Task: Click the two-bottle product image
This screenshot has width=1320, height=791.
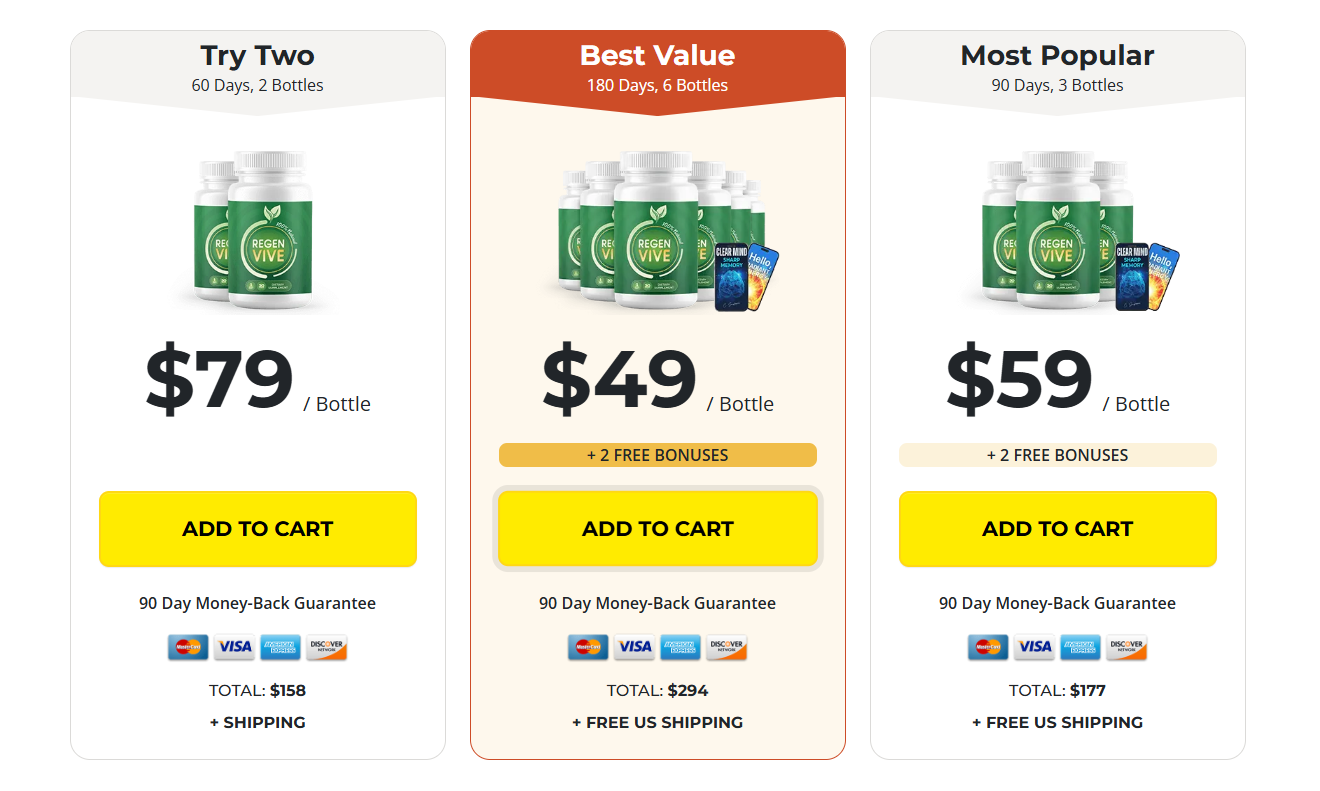Action: point(255,230)
